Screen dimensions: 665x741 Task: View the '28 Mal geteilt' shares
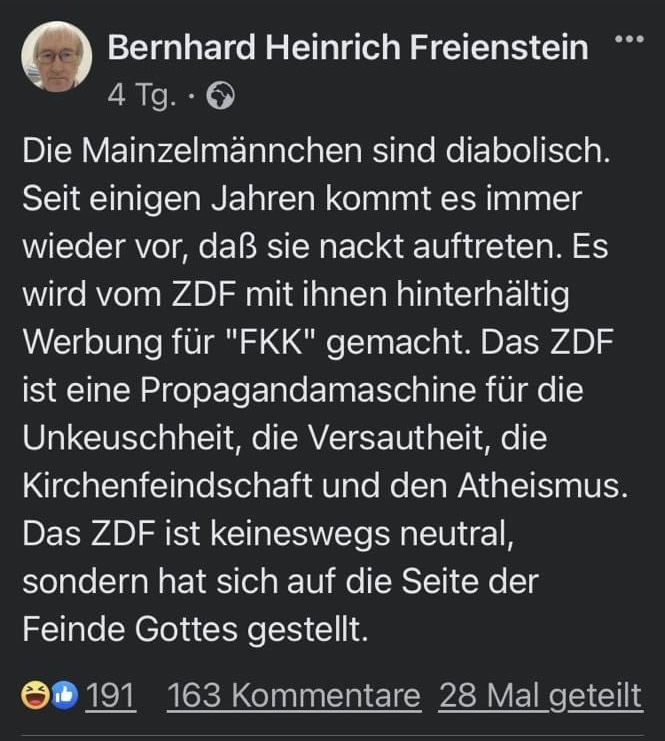540,695
